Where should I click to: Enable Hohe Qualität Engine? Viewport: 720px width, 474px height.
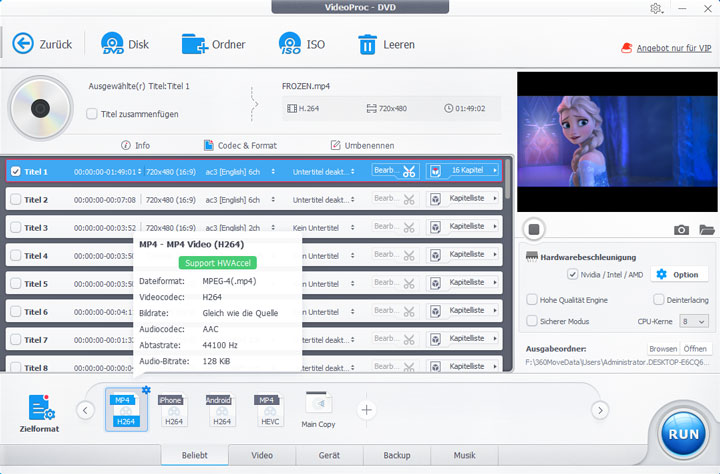coord(532,299)
